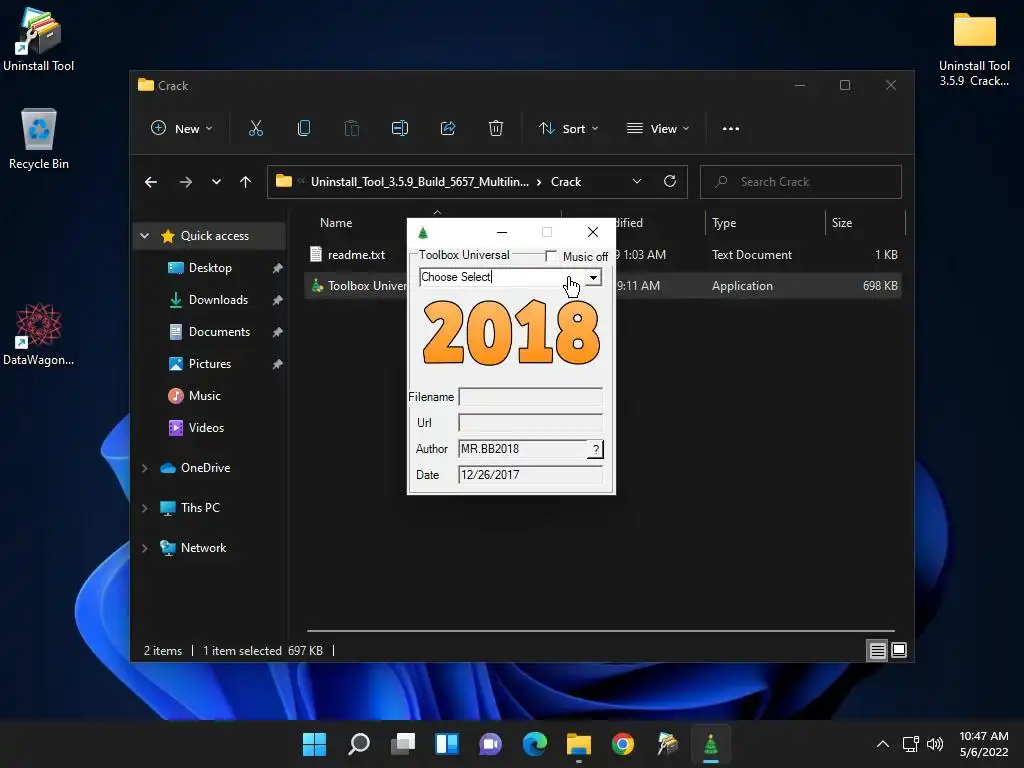1024x768 pixels.
Task: Open the Sort dropdown menu
Action: pyautogui.click(x=568, y=129)
